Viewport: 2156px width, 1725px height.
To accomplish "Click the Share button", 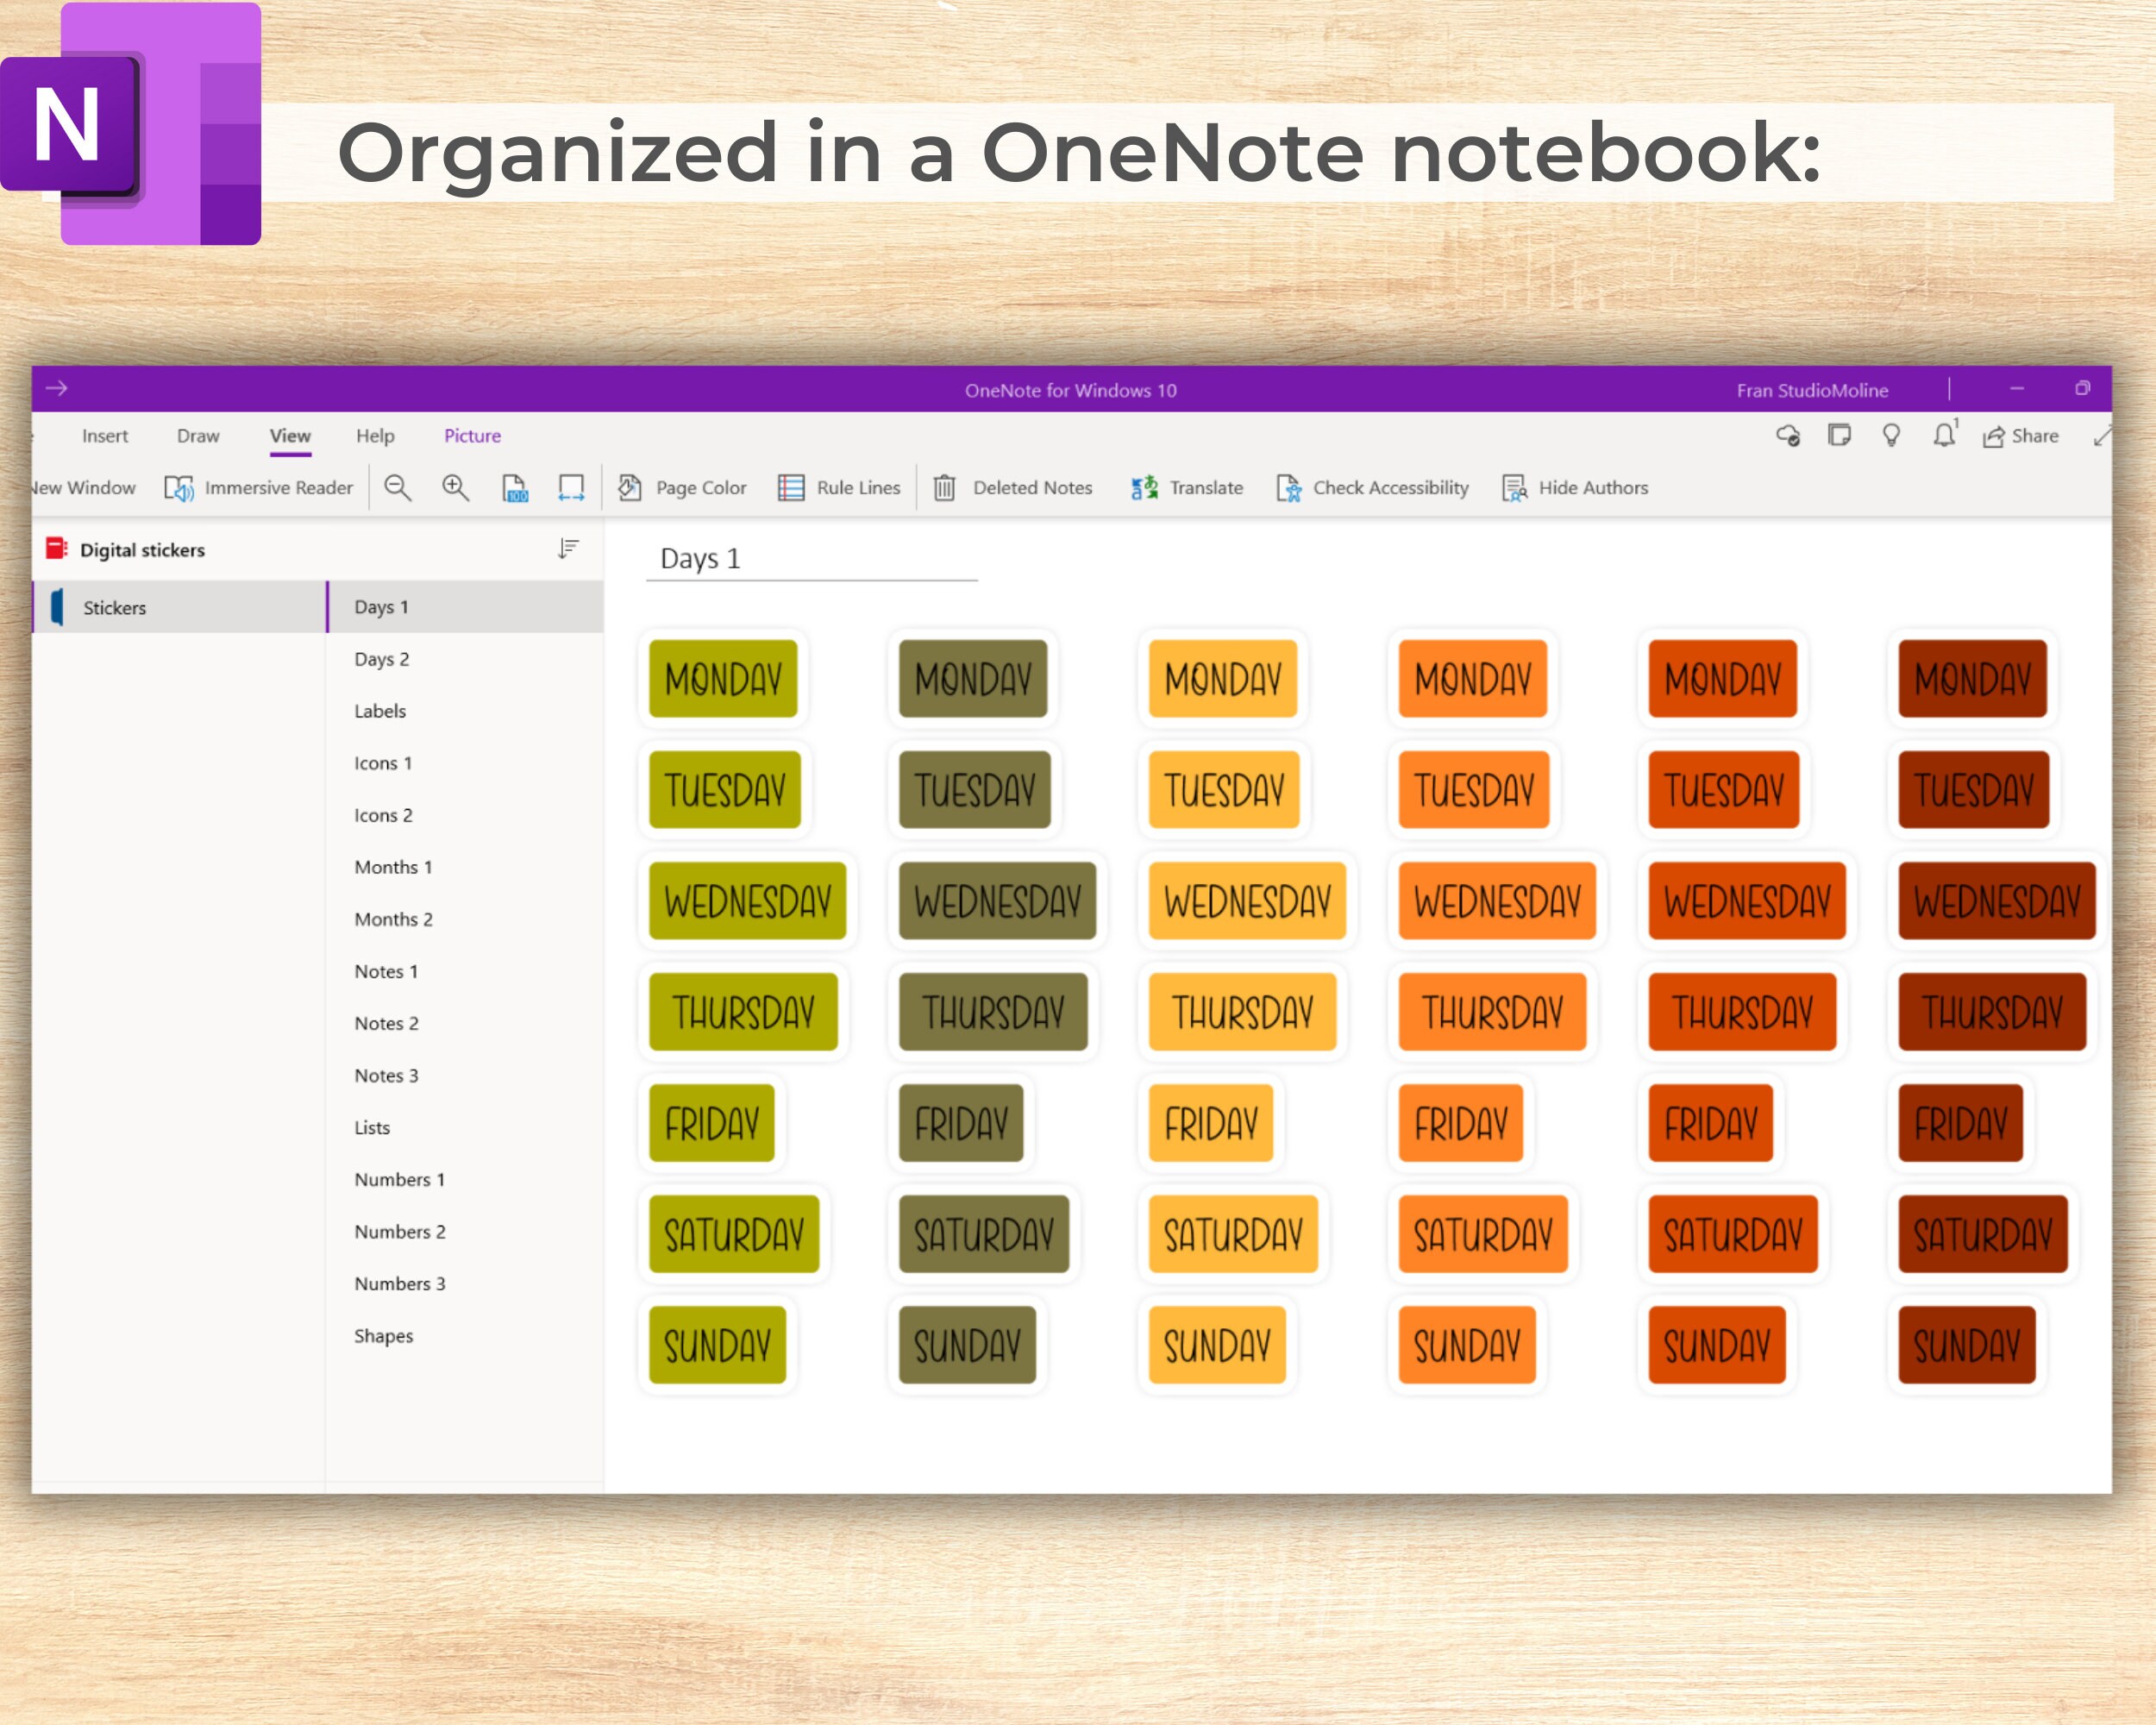I will point(2021,436).
